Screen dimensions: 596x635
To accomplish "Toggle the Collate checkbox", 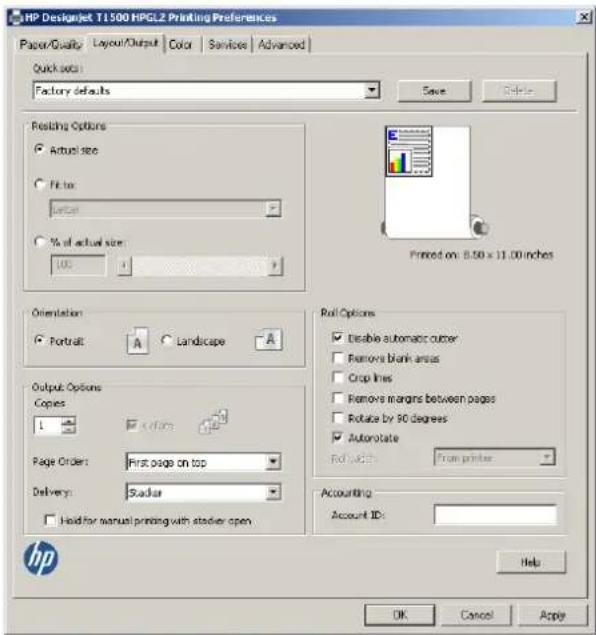I will tap(132, 425).
